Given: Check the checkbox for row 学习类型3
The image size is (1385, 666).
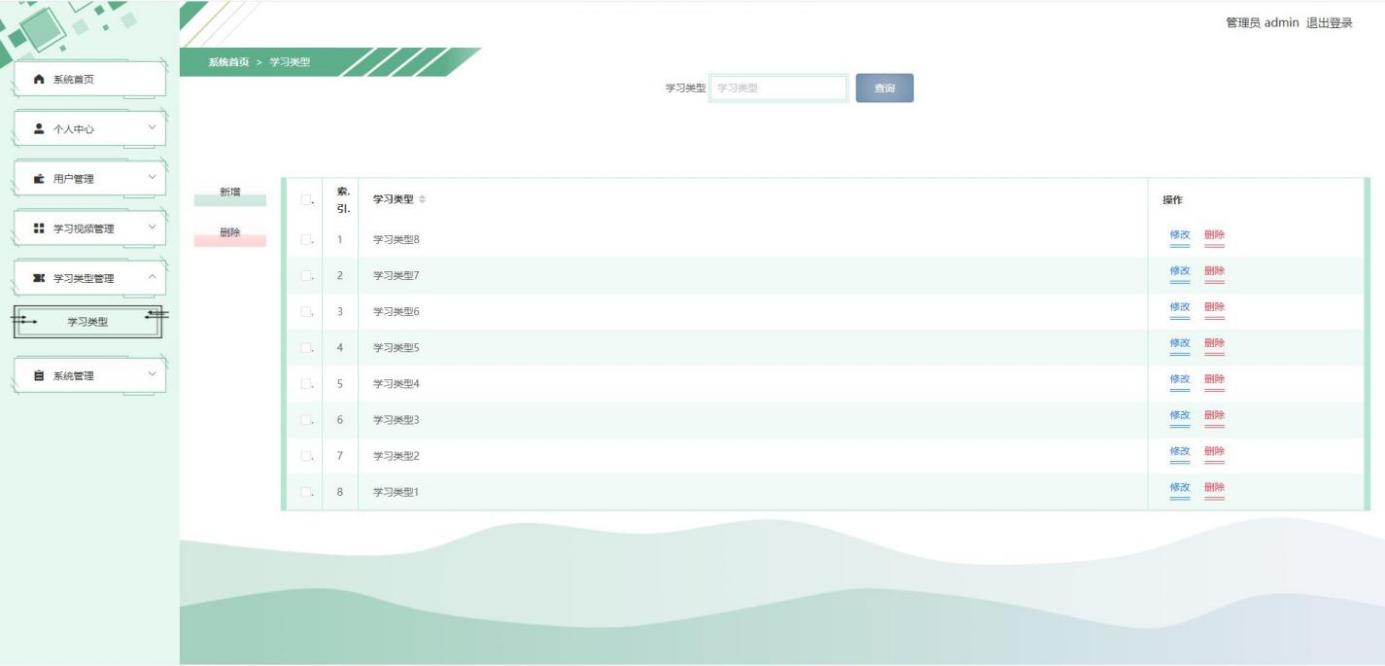Looking at the screenshot, I should click(x=306, y=419).
